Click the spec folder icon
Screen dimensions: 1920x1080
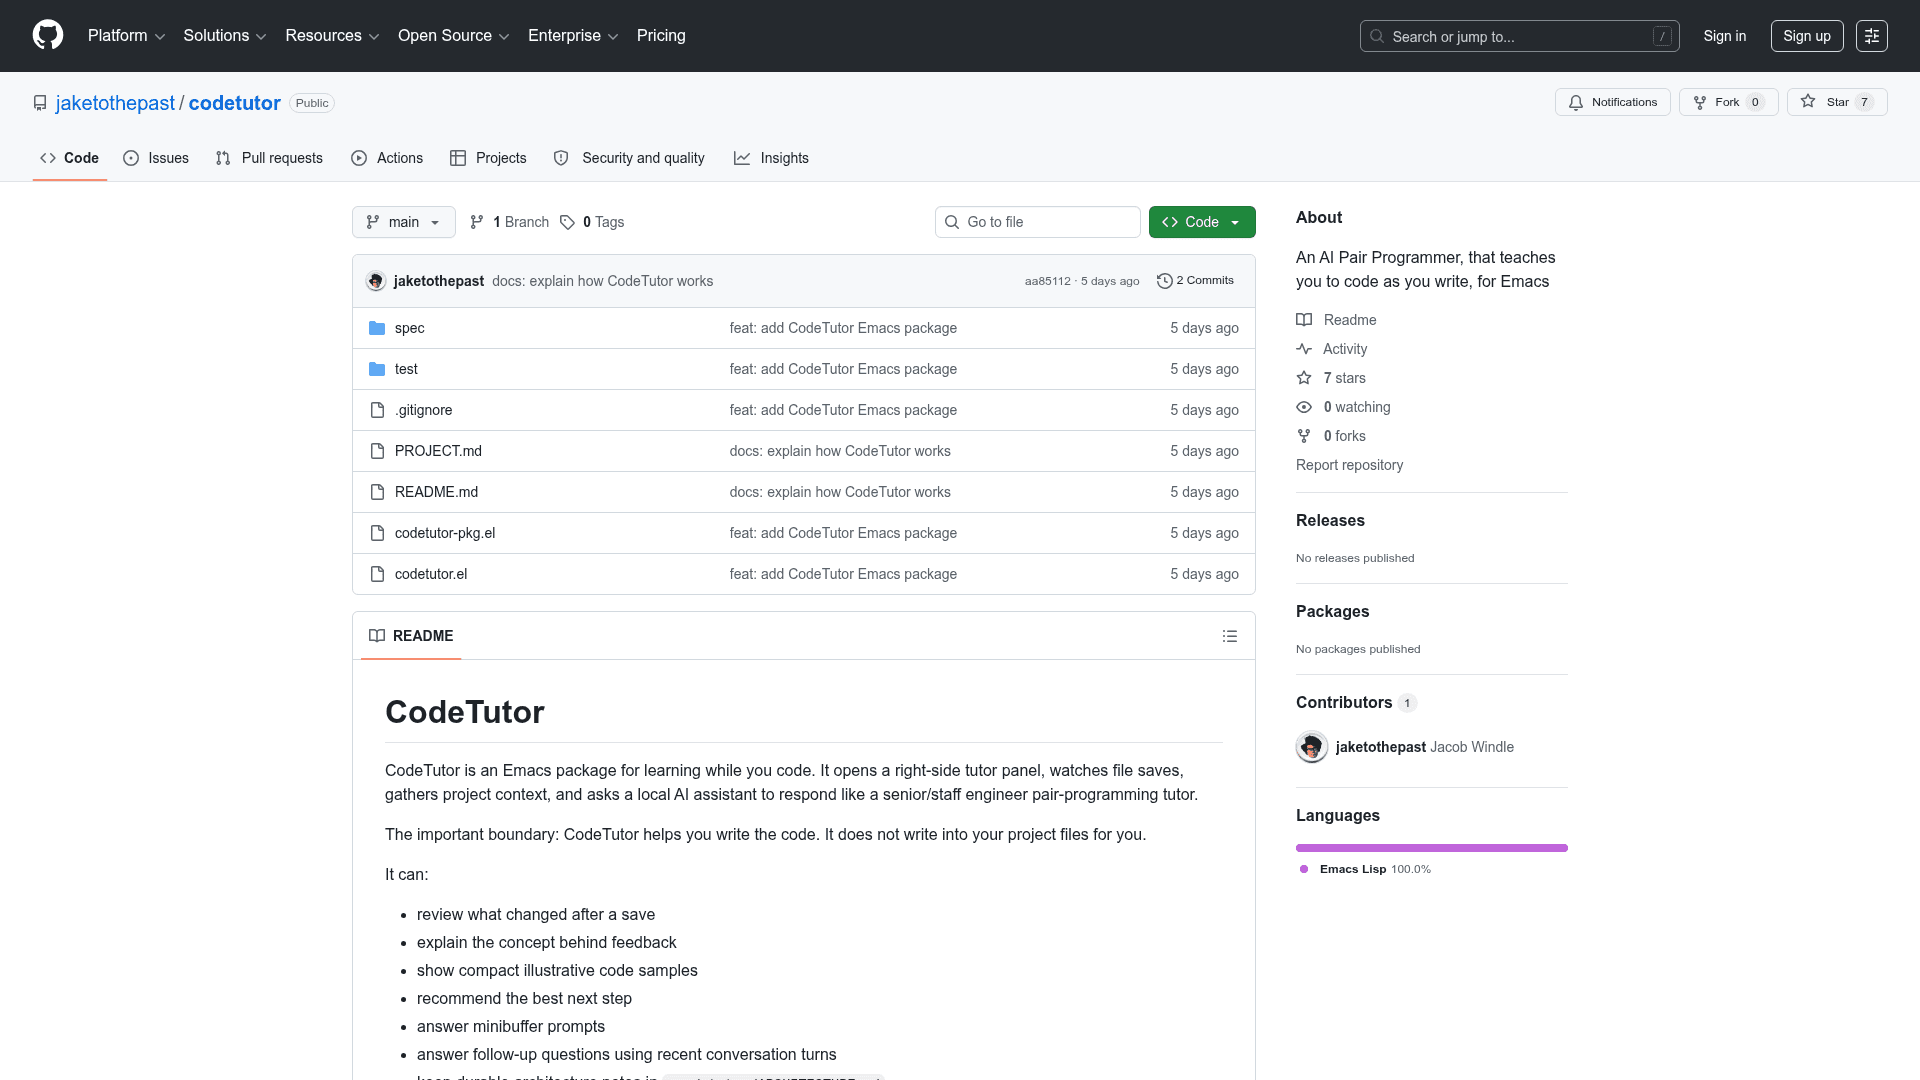377,328
